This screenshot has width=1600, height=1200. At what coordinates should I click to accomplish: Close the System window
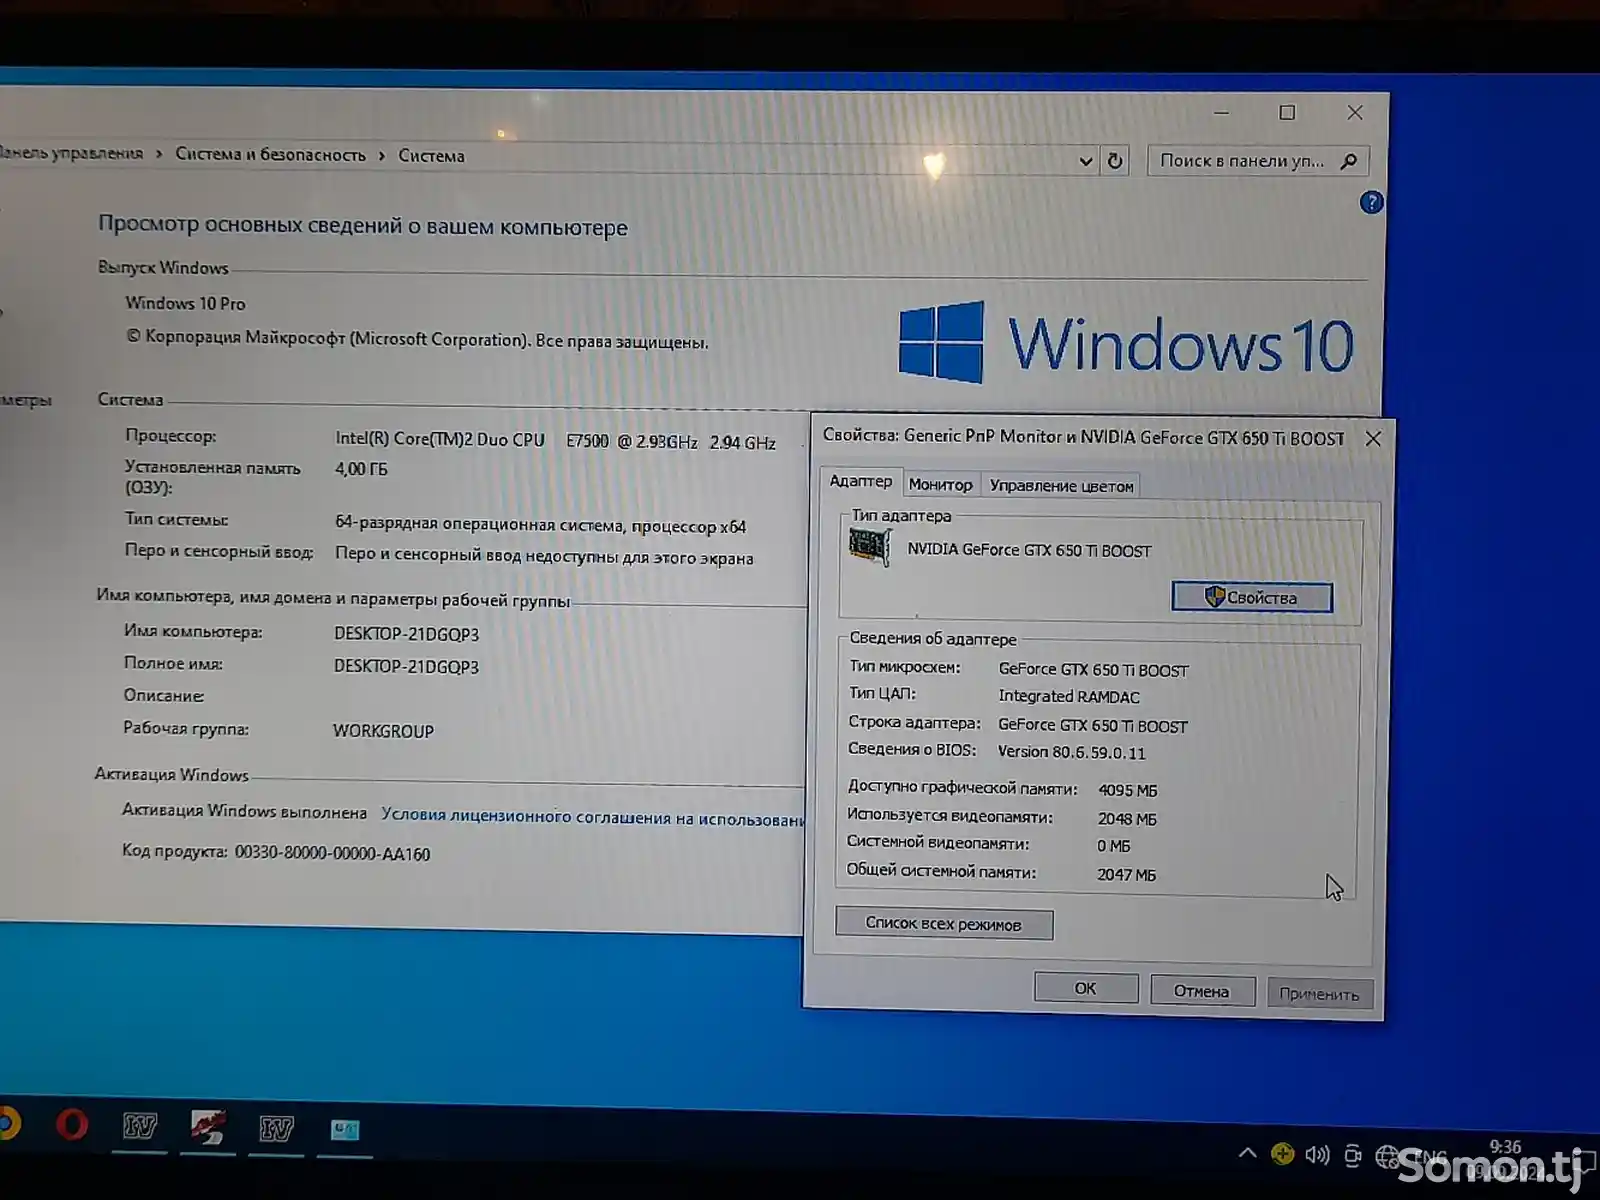(1355, 113)
